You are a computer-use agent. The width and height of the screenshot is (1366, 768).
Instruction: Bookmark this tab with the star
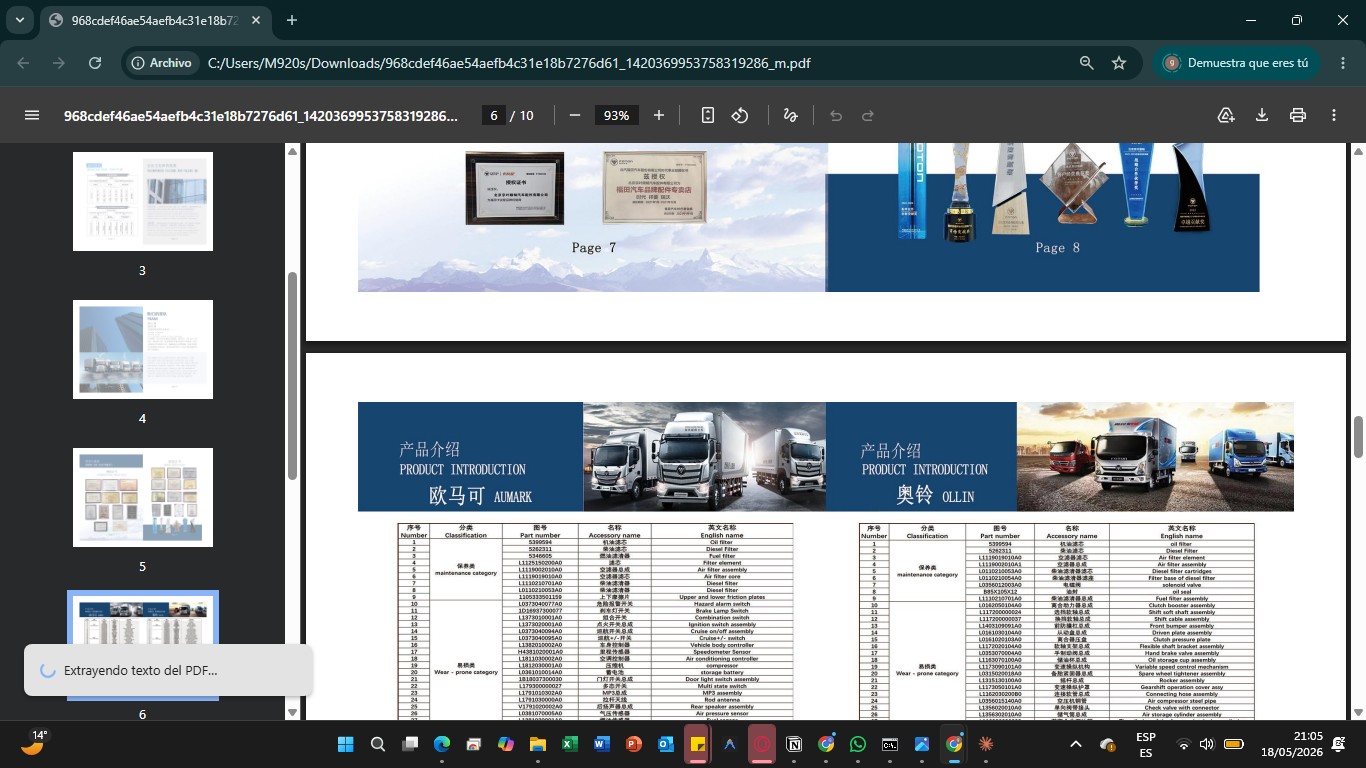pyautogui.click(x=1119, y=63)
